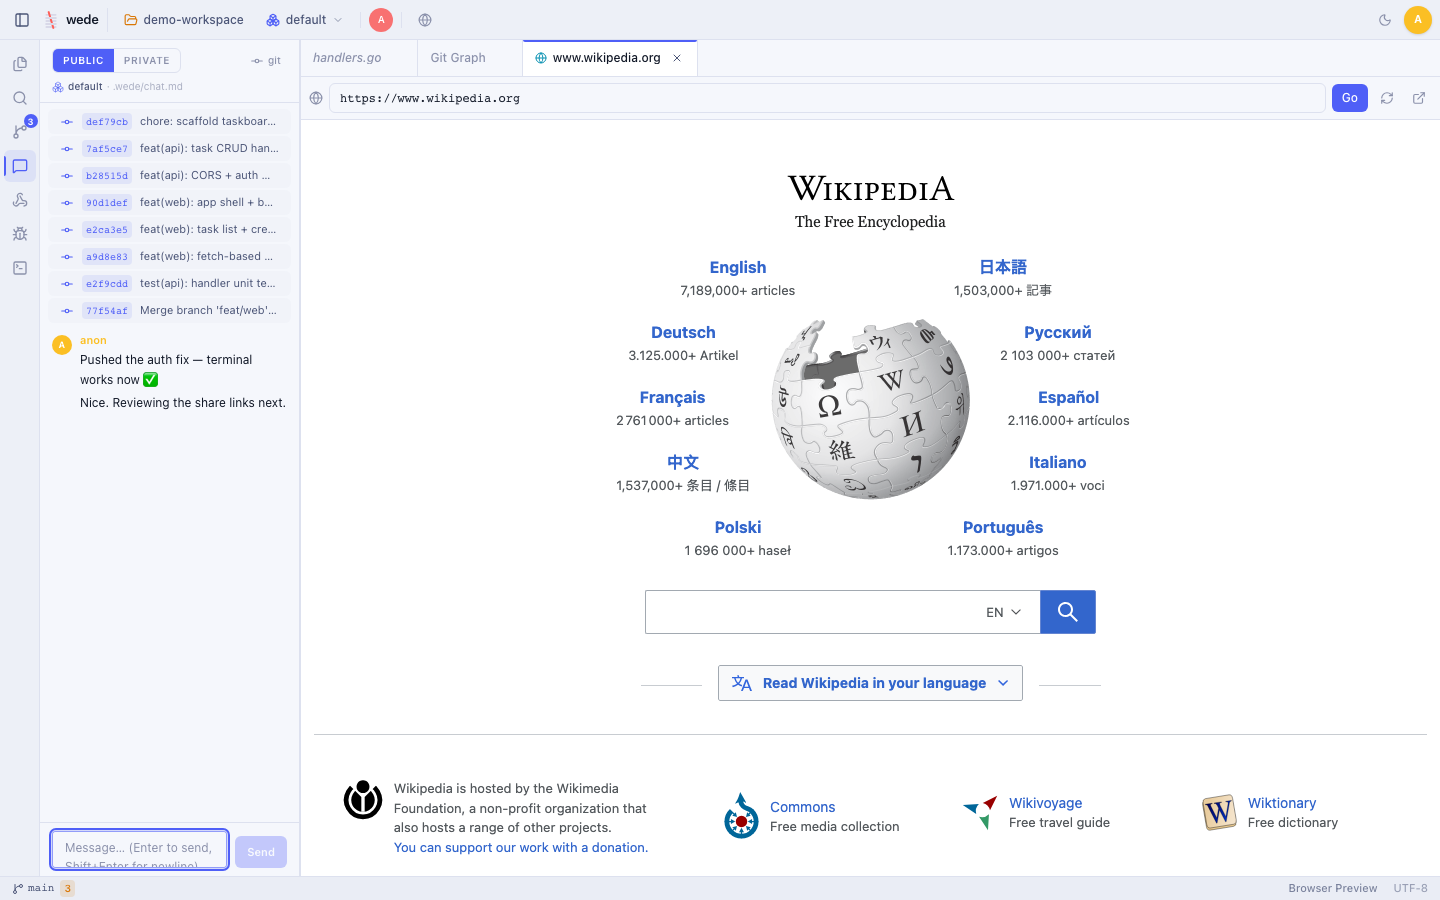Select commit 7af5ce7 task CRUD handlers
The image size is (1440, 900).
coord(170,149)
